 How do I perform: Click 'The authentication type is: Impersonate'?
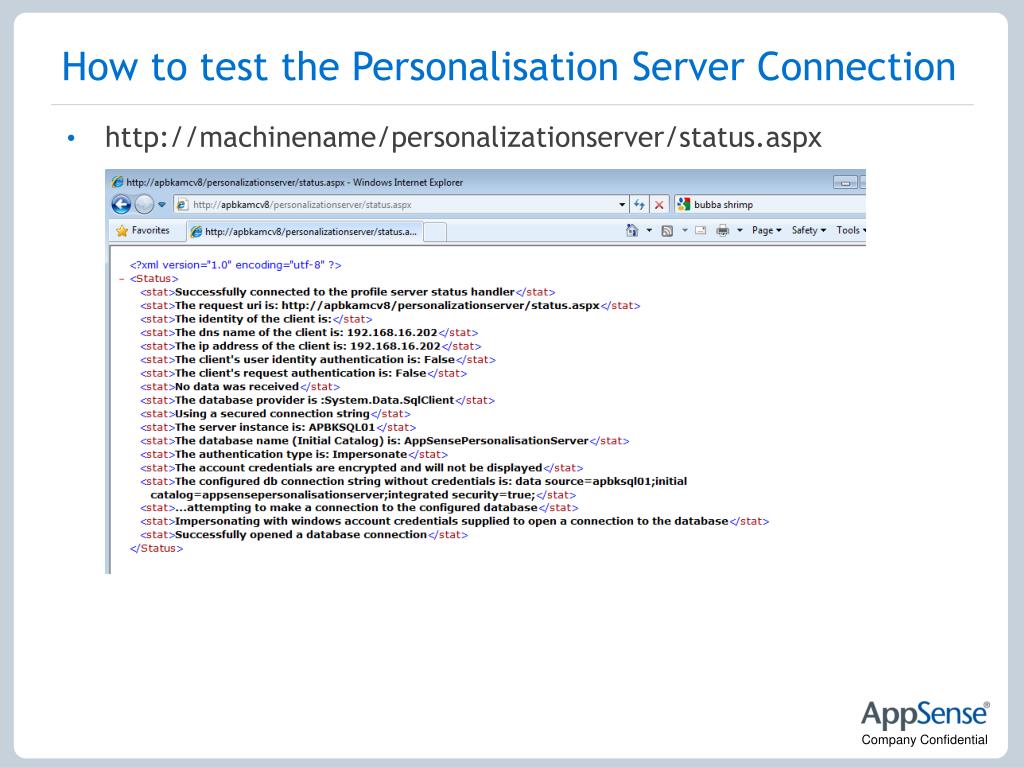(294, 455)
